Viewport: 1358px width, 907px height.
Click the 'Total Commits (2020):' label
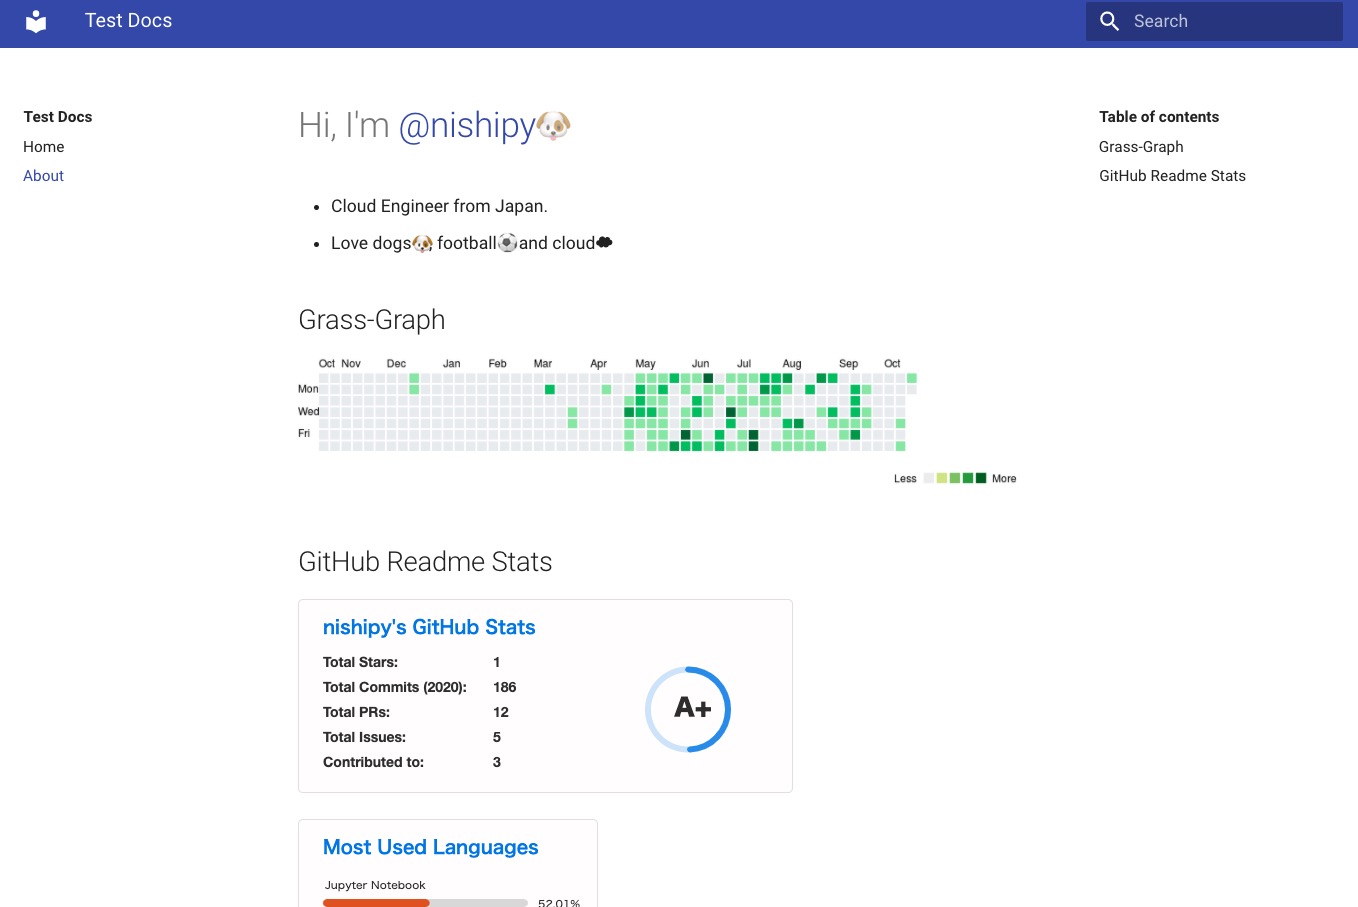[x=395, y=687]
